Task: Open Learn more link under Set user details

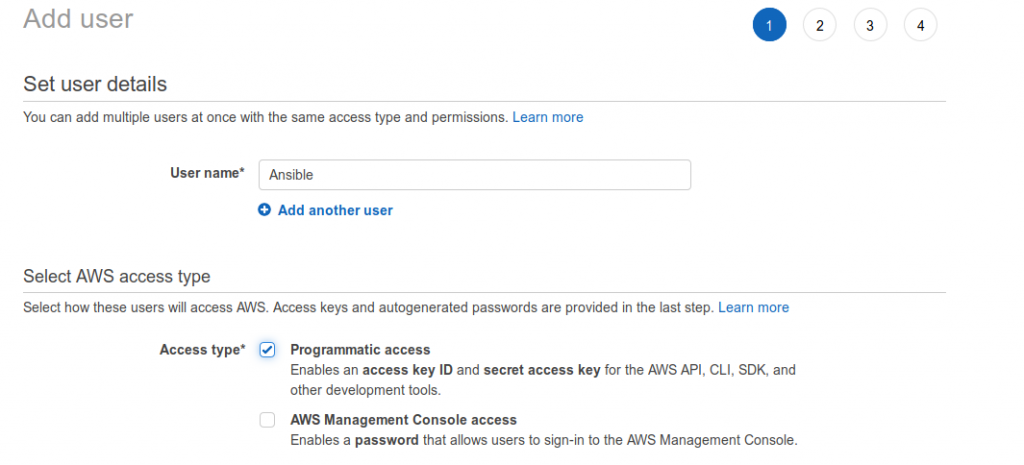Action: click(x=548, y=118)
